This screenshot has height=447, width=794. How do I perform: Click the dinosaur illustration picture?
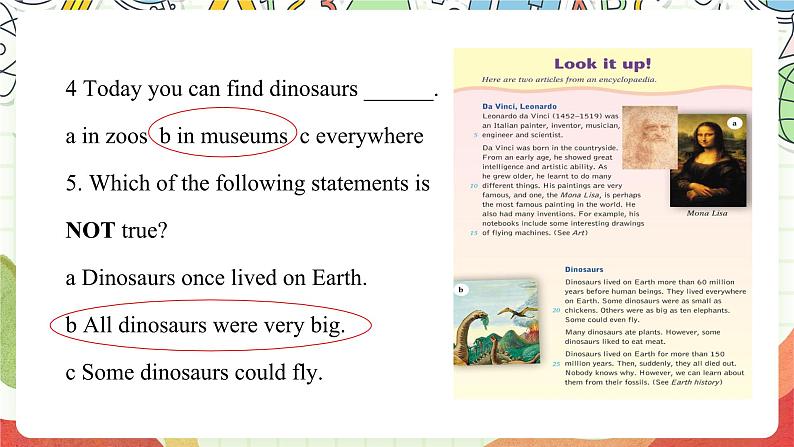pos(499,331)
